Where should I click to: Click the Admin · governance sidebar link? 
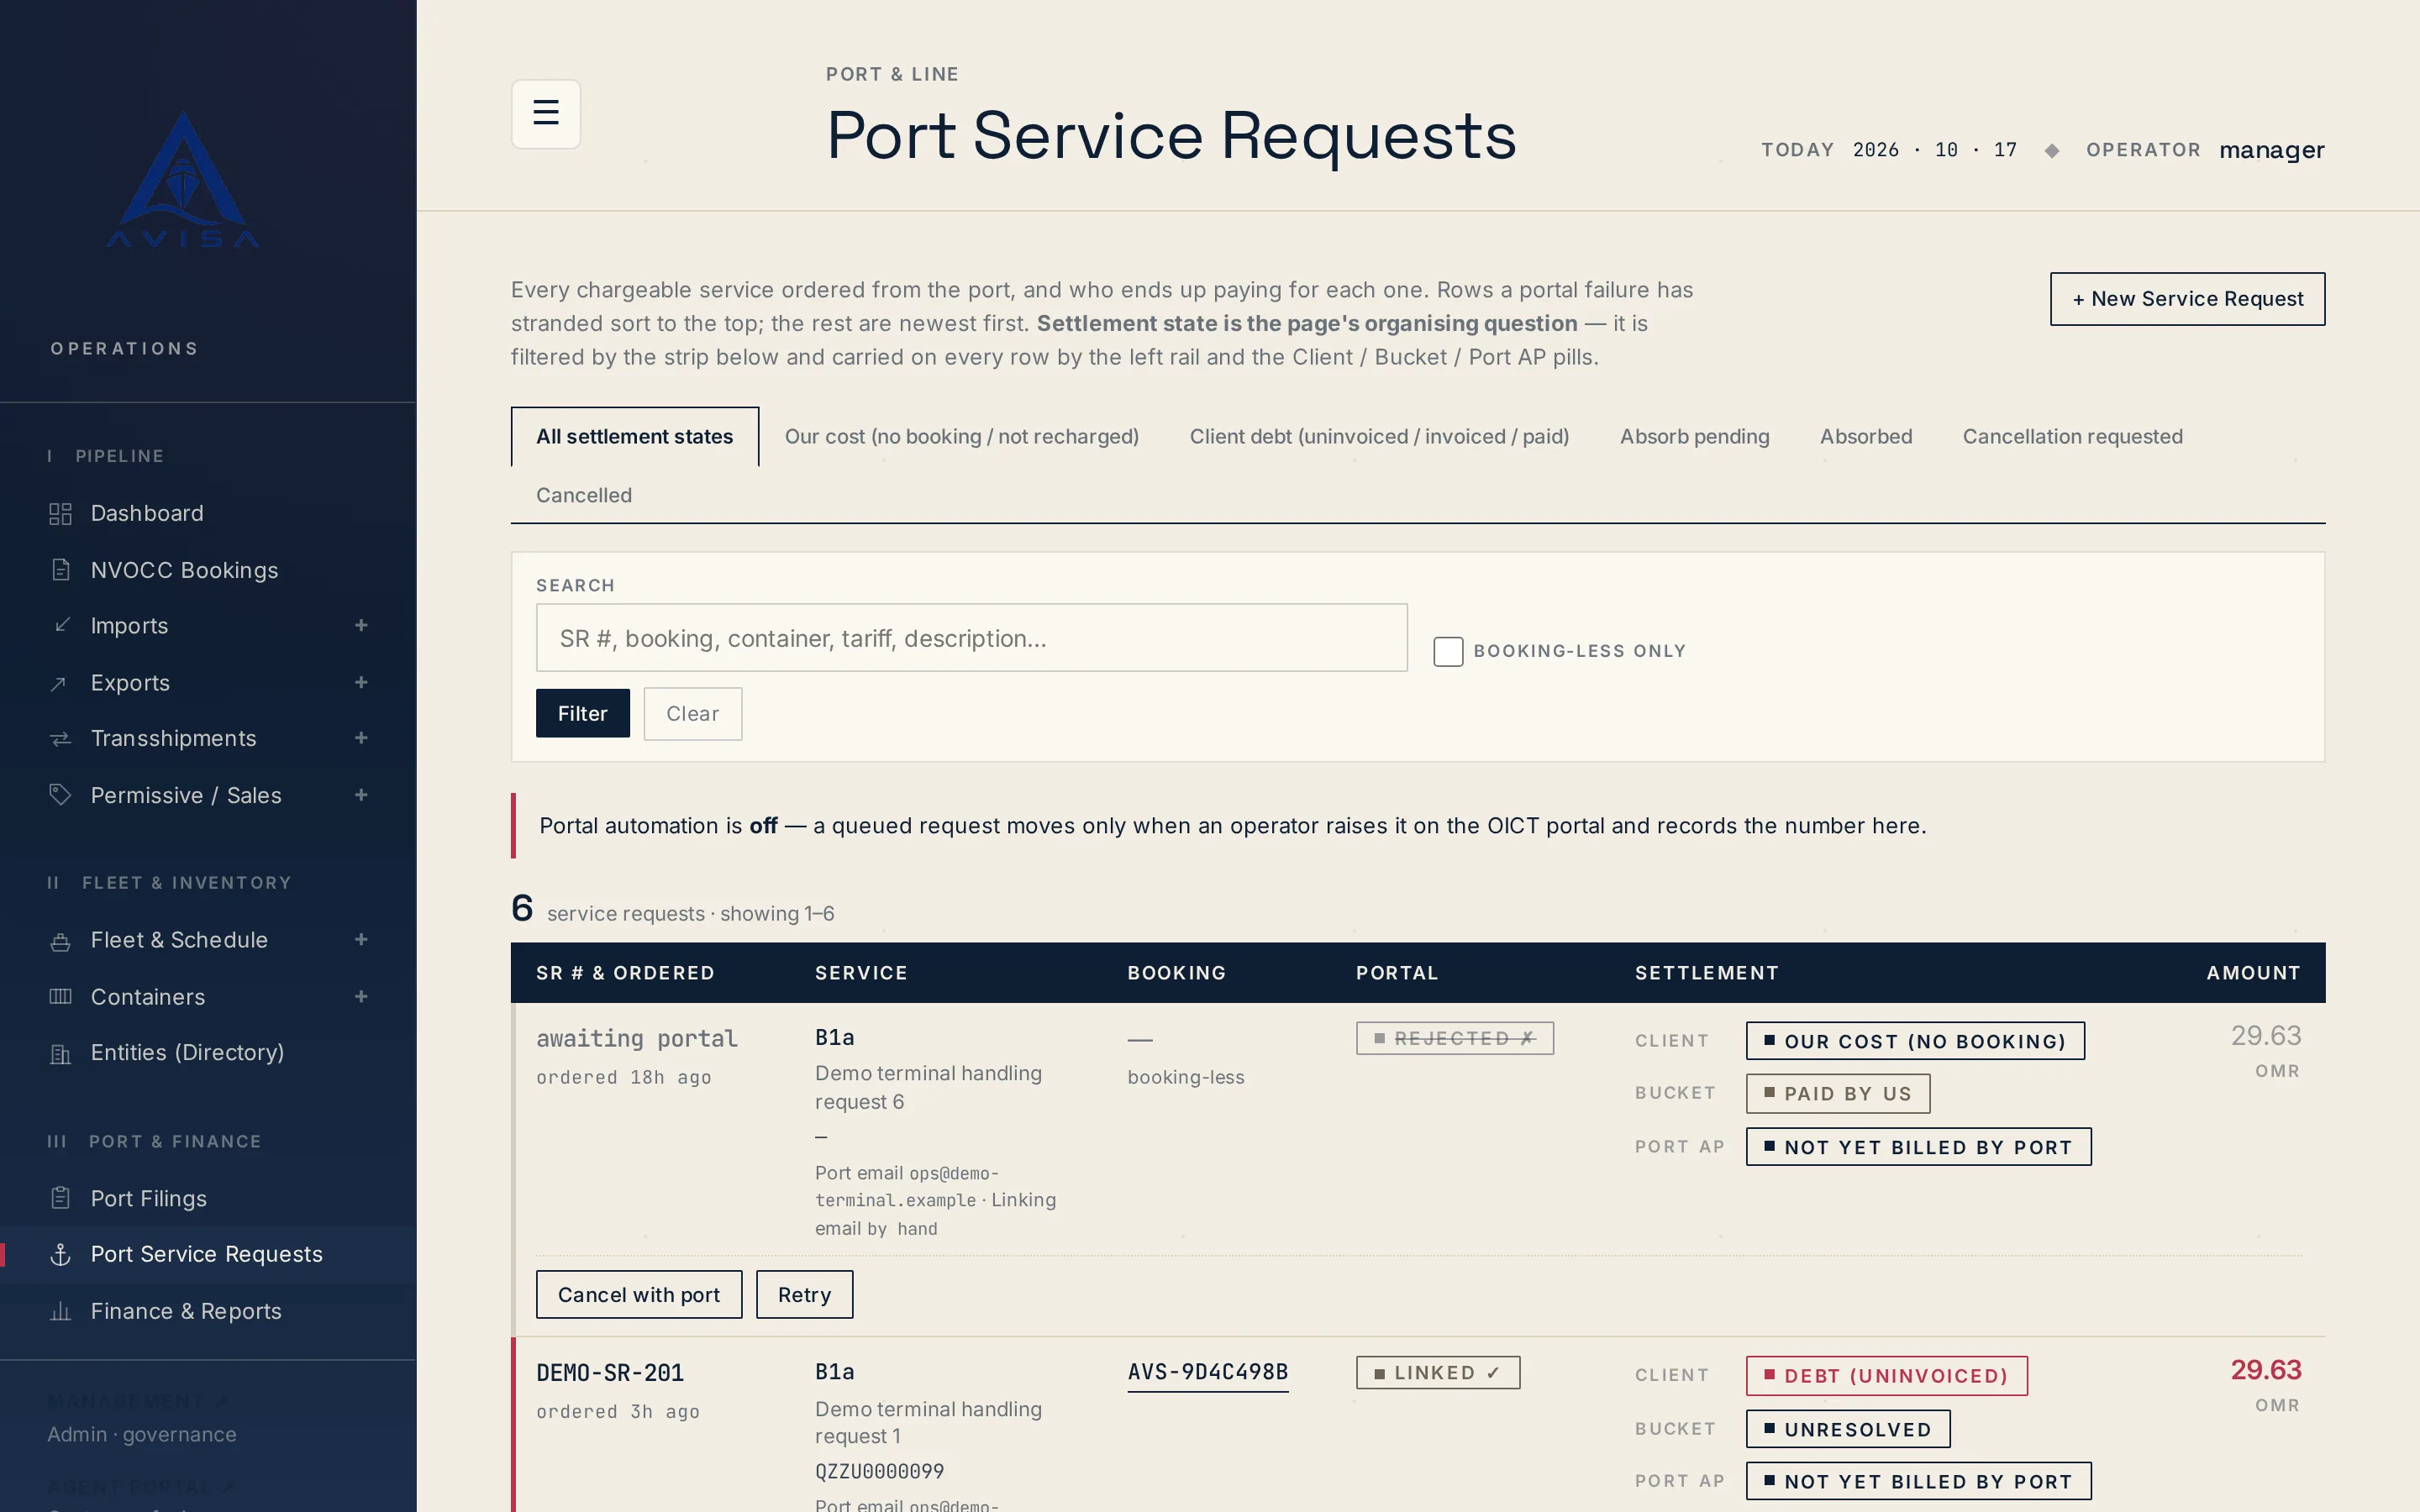142,1434
